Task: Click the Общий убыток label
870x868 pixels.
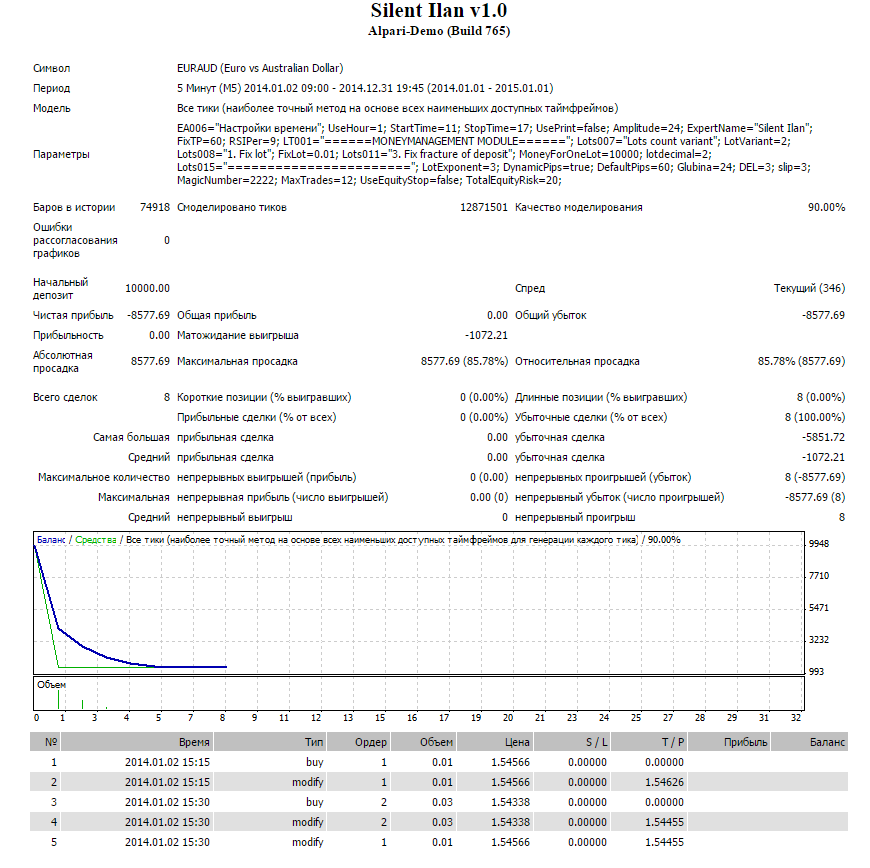Action: point(550,315)
